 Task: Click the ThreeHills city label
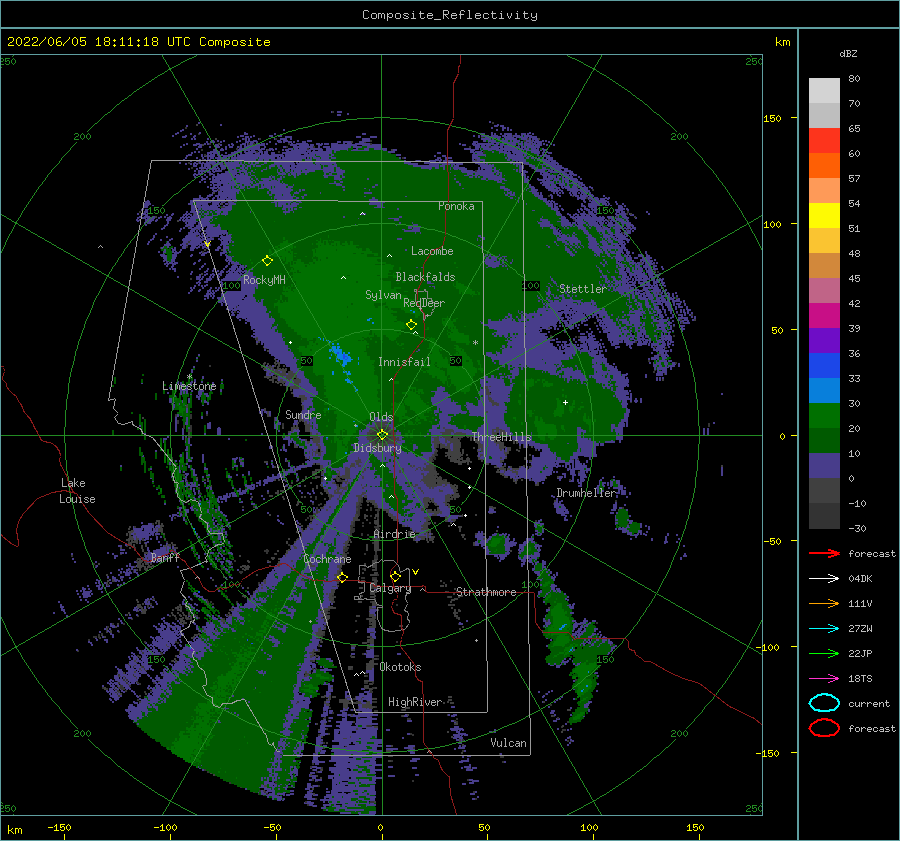[x=502, y=437]
